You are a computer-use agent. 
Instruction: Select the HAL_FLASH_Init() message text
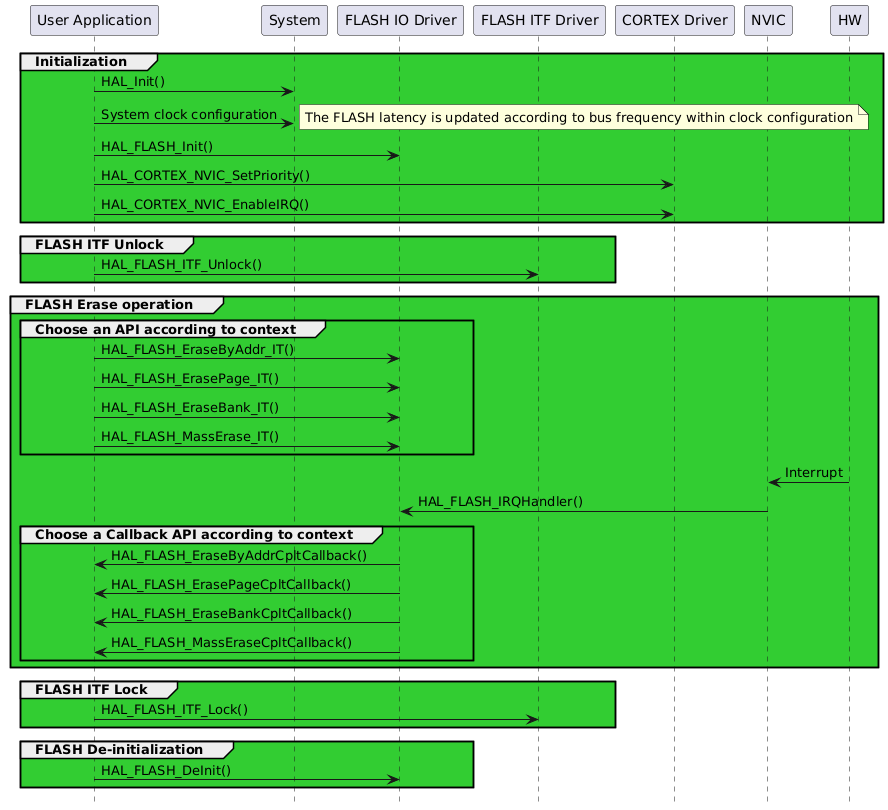tap(157, 147)
